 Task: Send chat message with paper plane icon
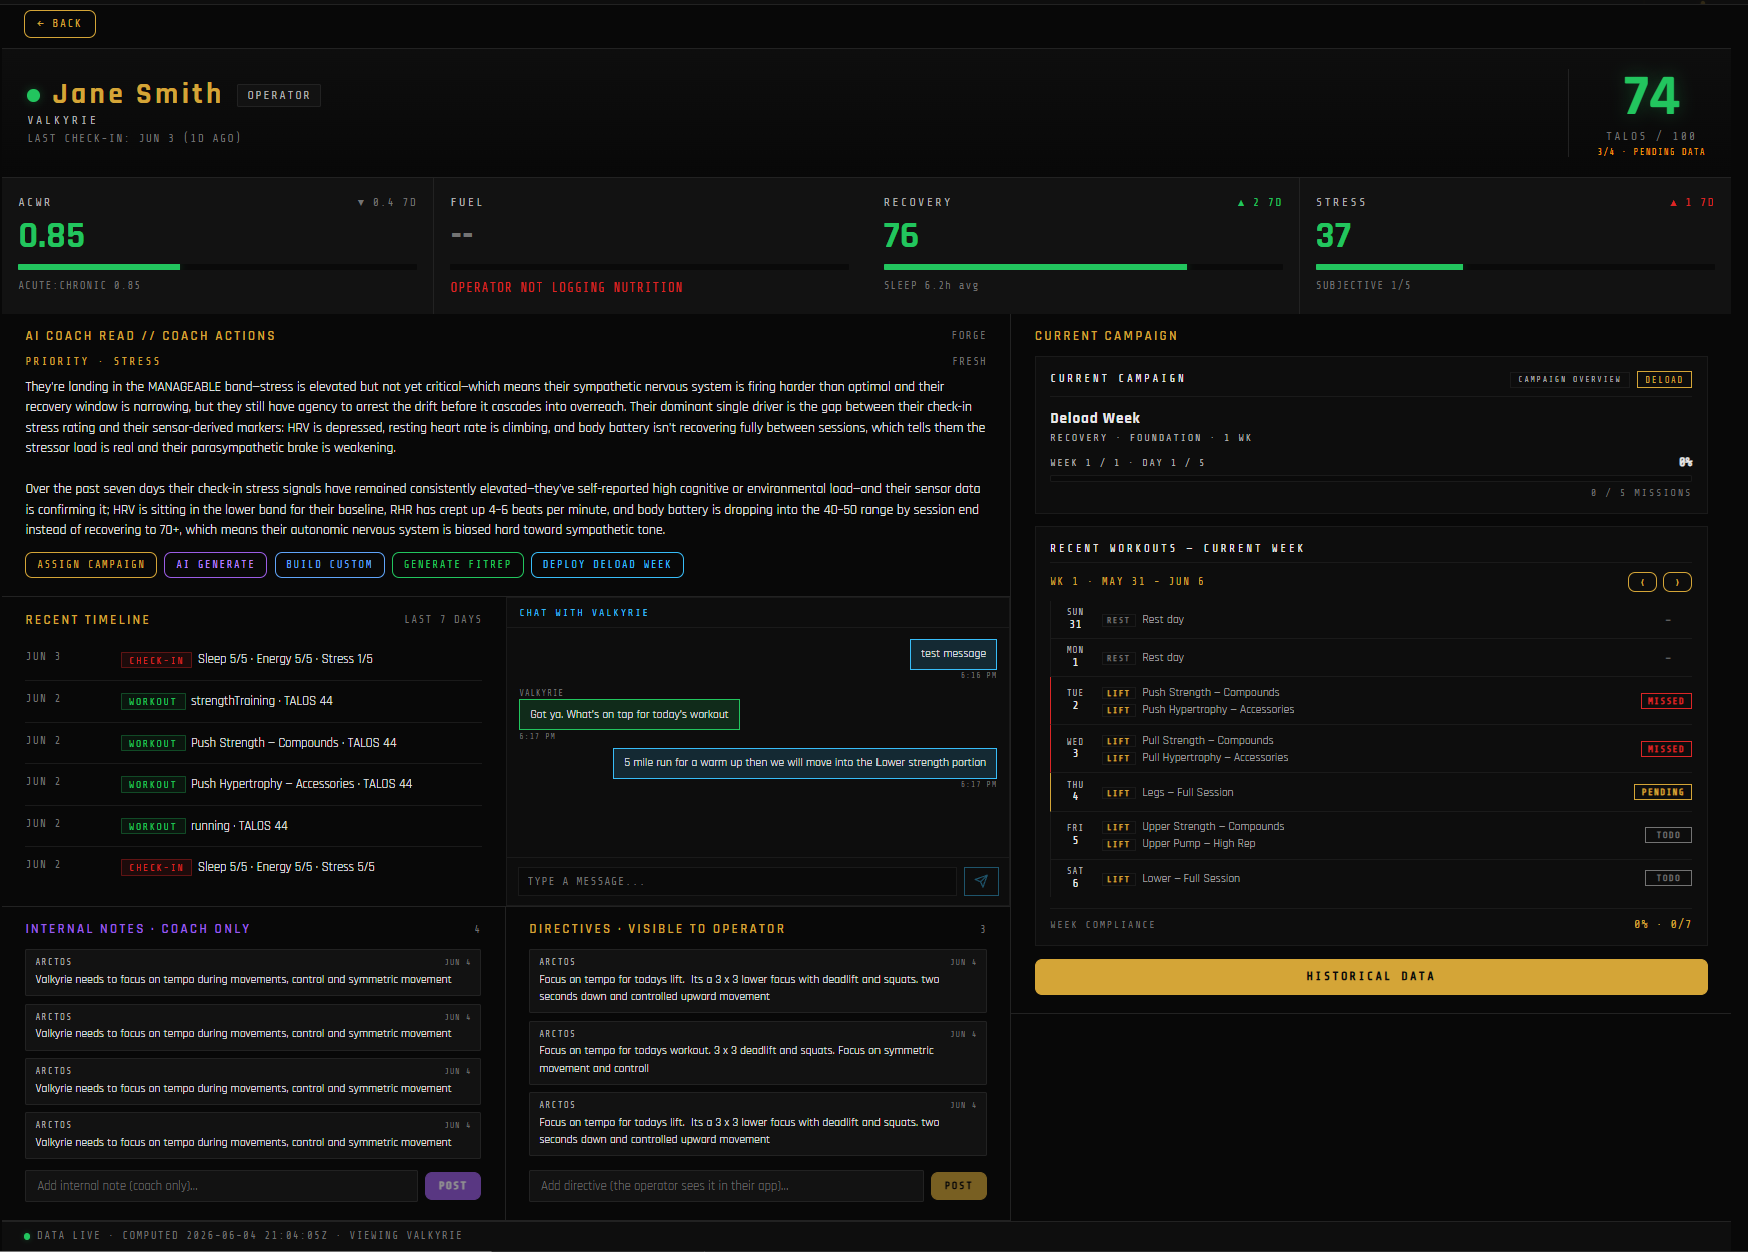point(981,881)
